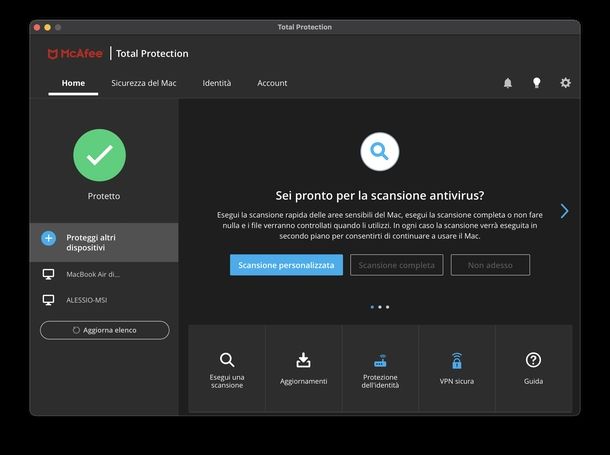Viewport: 610px width, 455px height.
Task: Select the ALESSIO-MSI device
Action: [104, 300]
